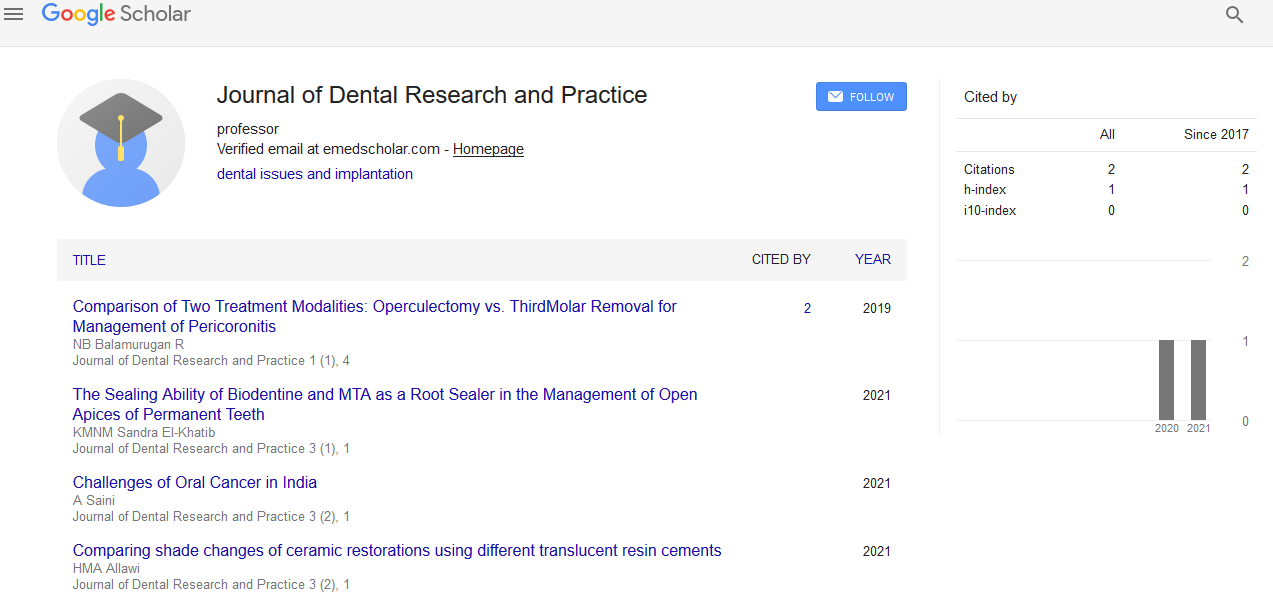Open the dental issues and implantation interest

[314, 174]
